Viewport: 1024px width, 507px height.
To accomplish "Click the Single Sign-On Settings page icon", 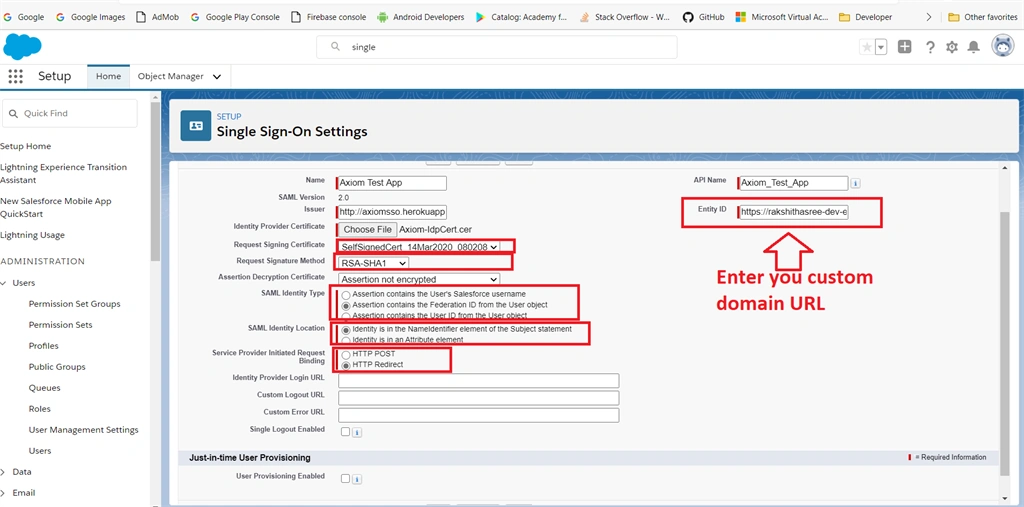I will coord(195,125).
